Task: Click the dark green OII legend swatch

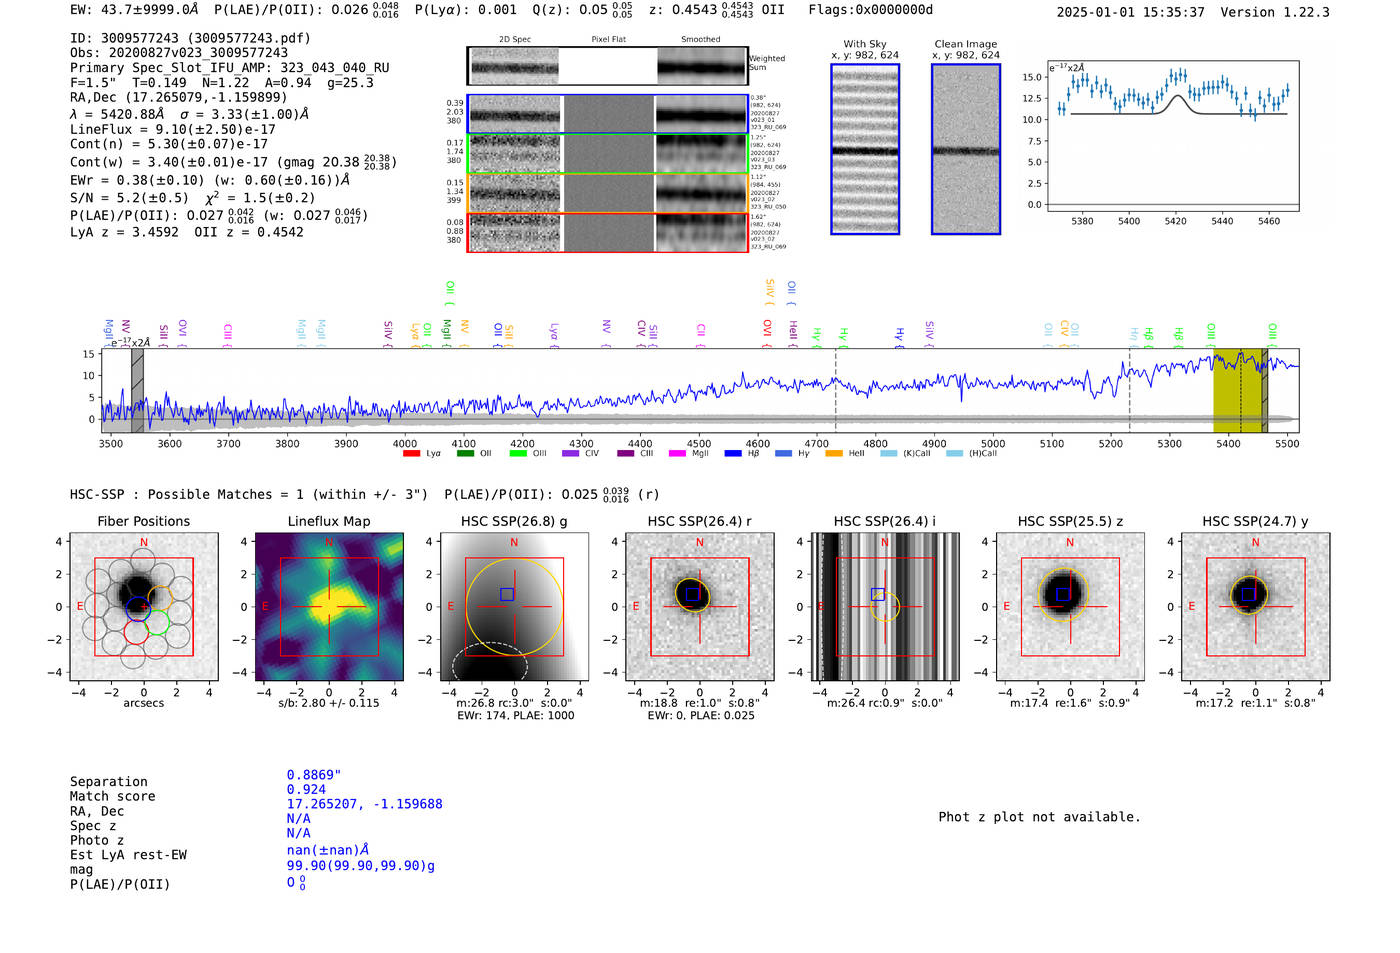Action: click(x=464, y=453)
